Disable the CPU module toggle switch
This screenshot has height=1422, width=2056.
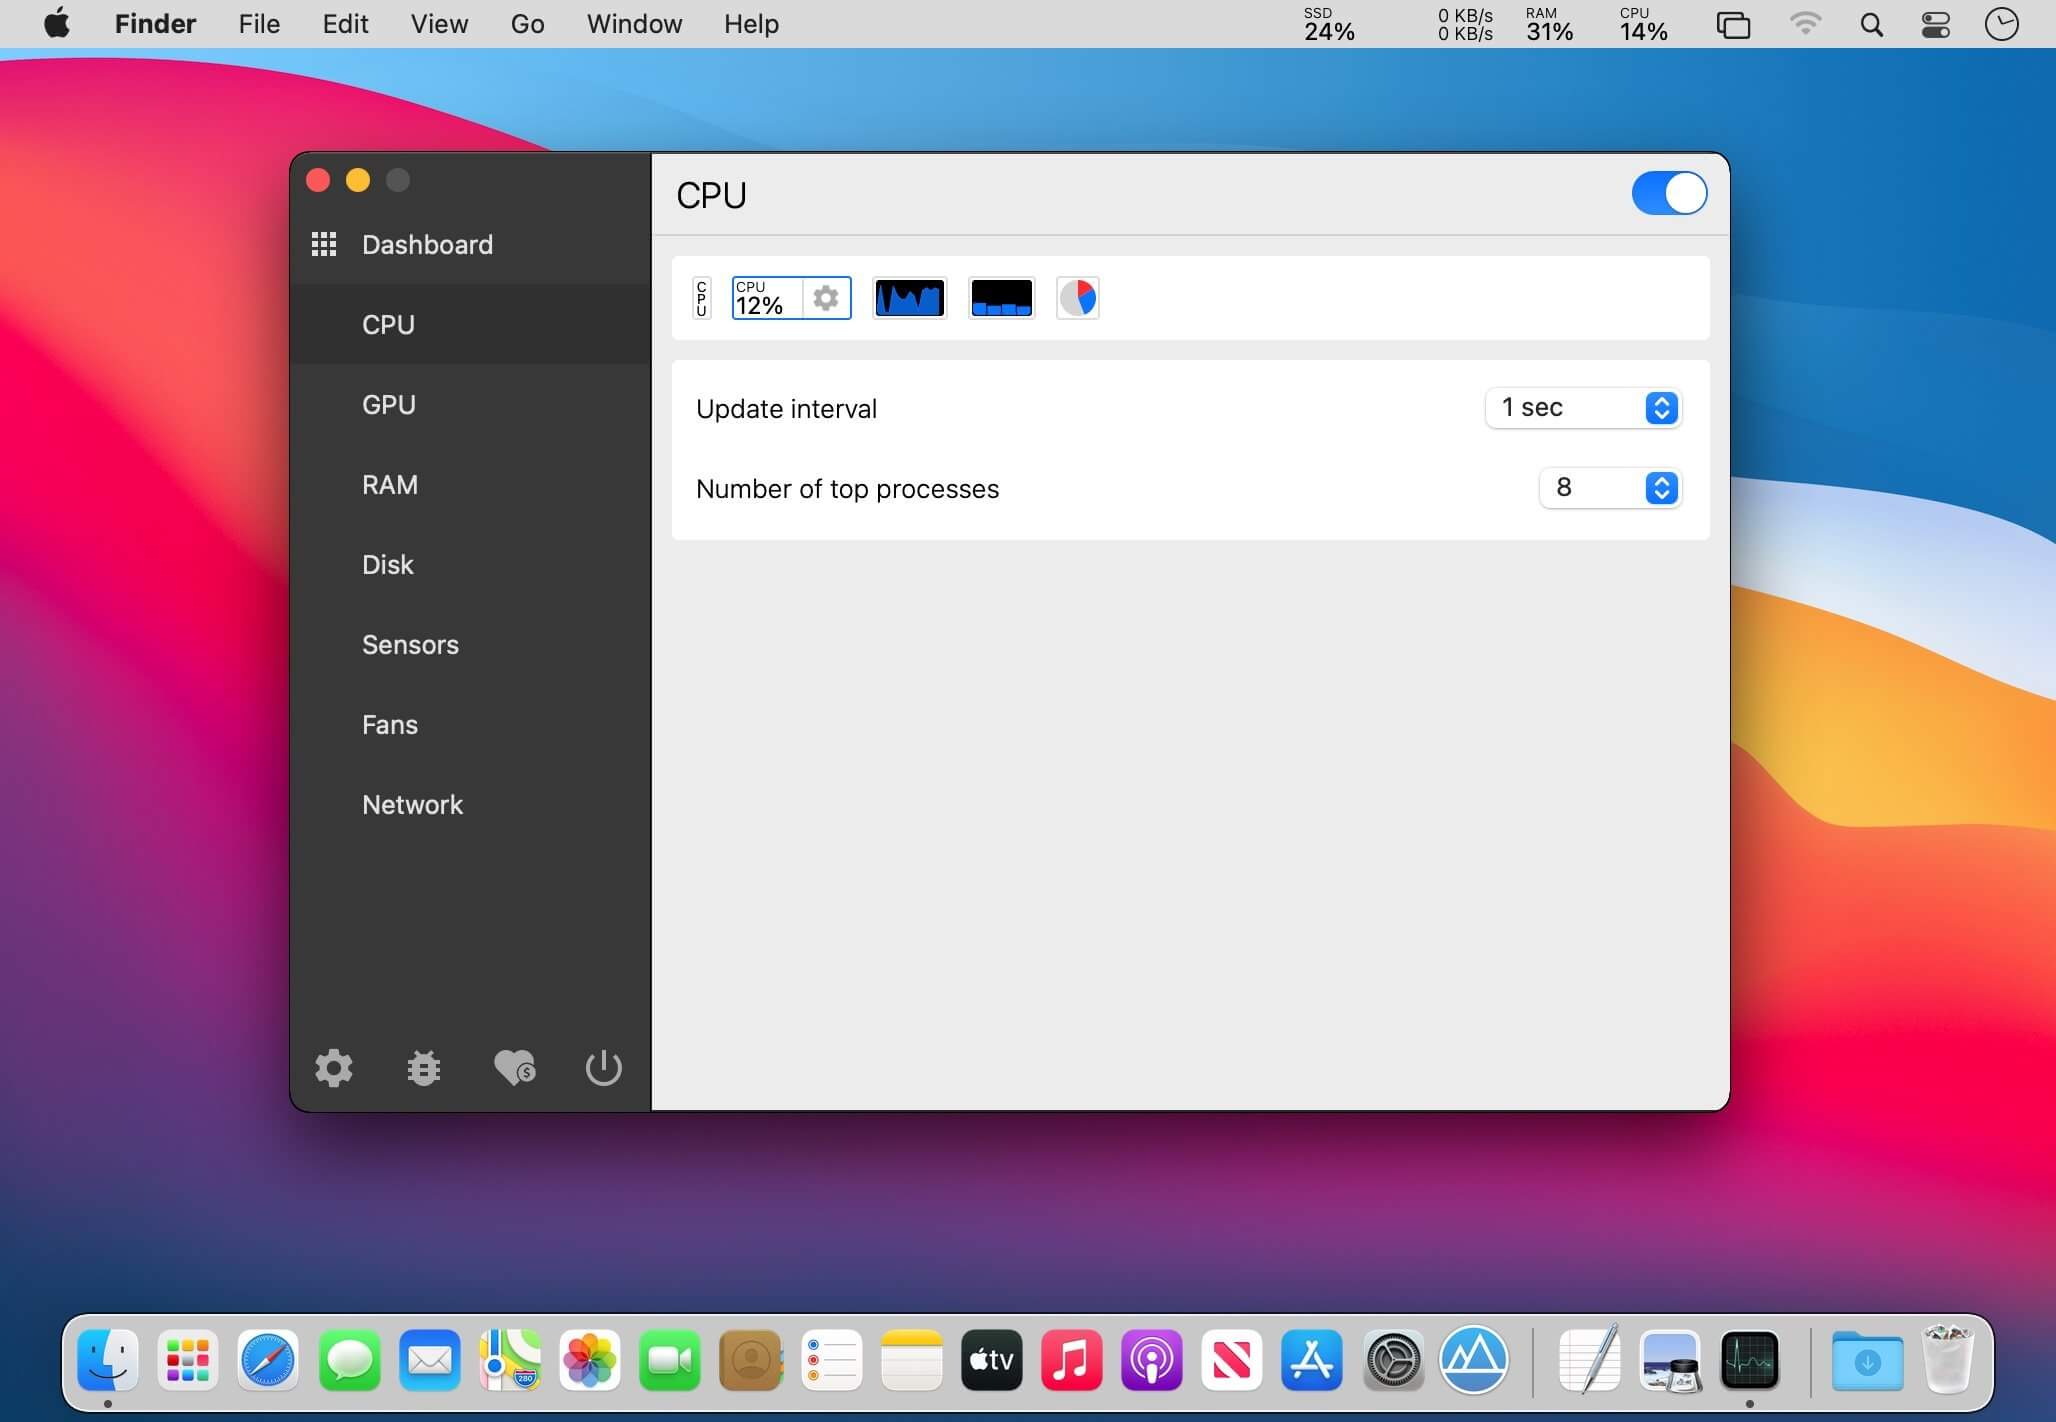tap(1669, 193)
